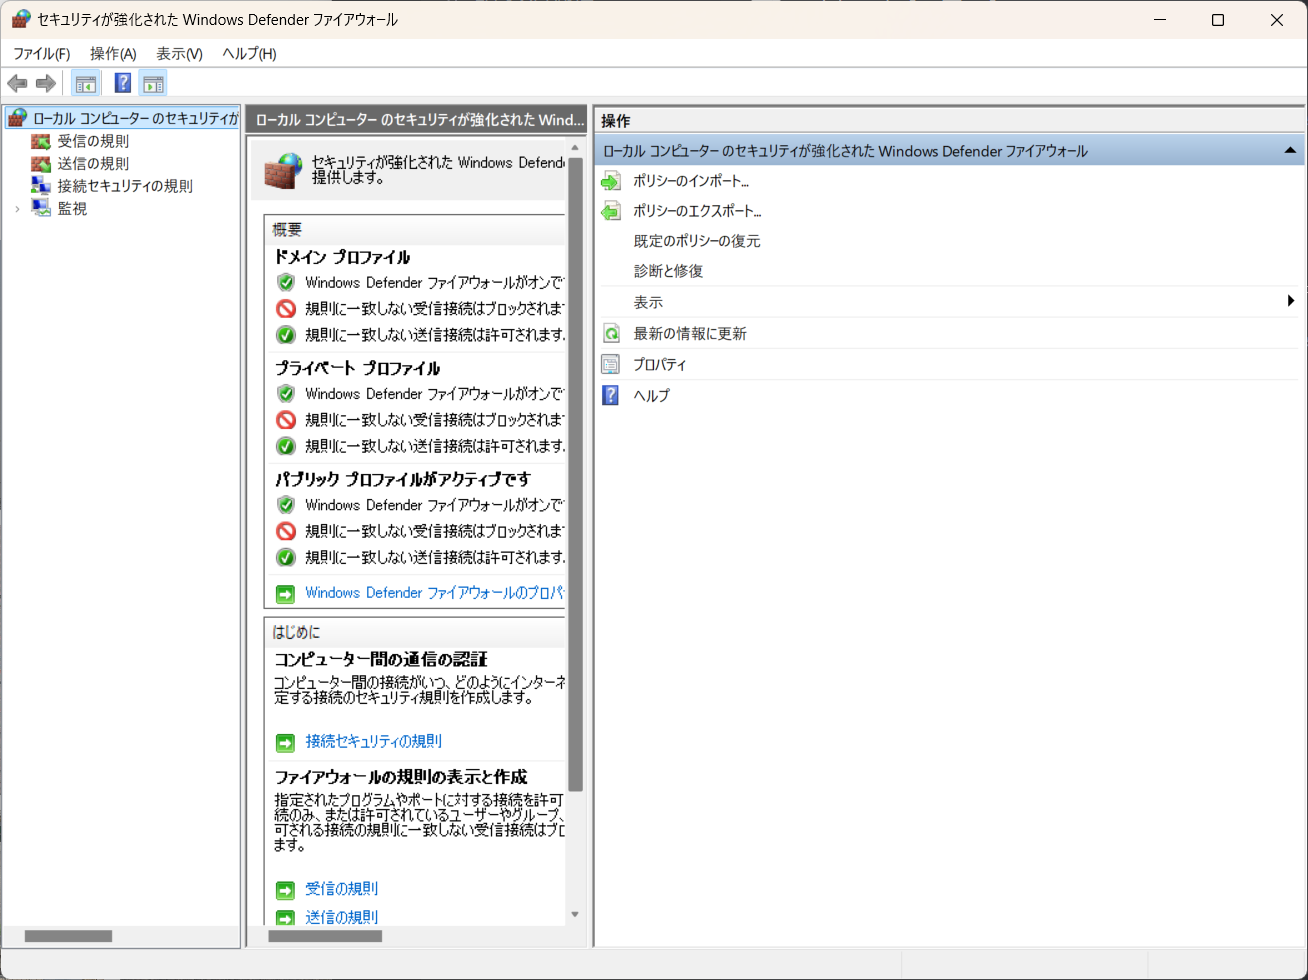Image resolution: width=1308 pixels, height=980 pixels.
Task: Click the 概要 section header
Action: tap(287, 229)
